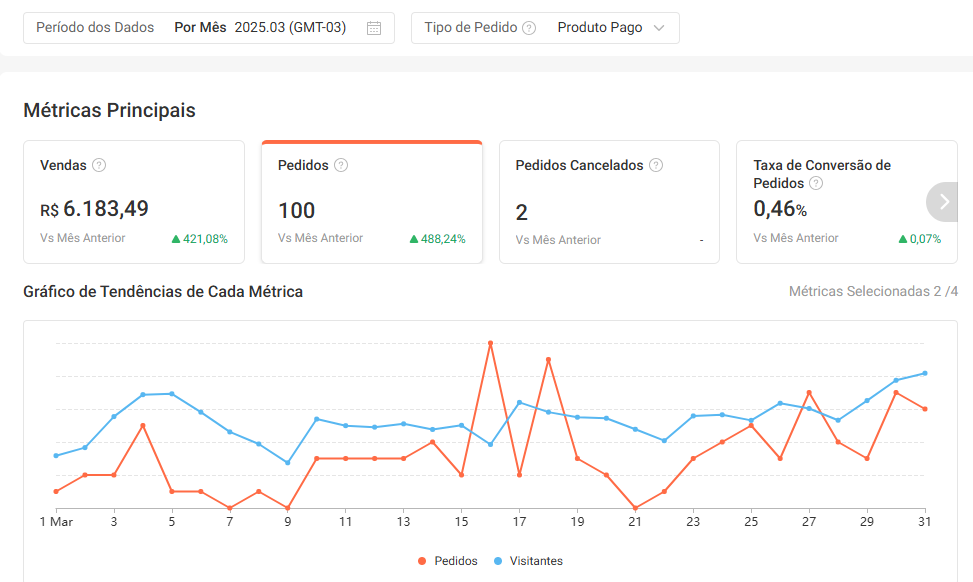Toggle the Visitantes series in chart legend
The width and height of the screenshot is (973, 582).
tap(529, 561)
